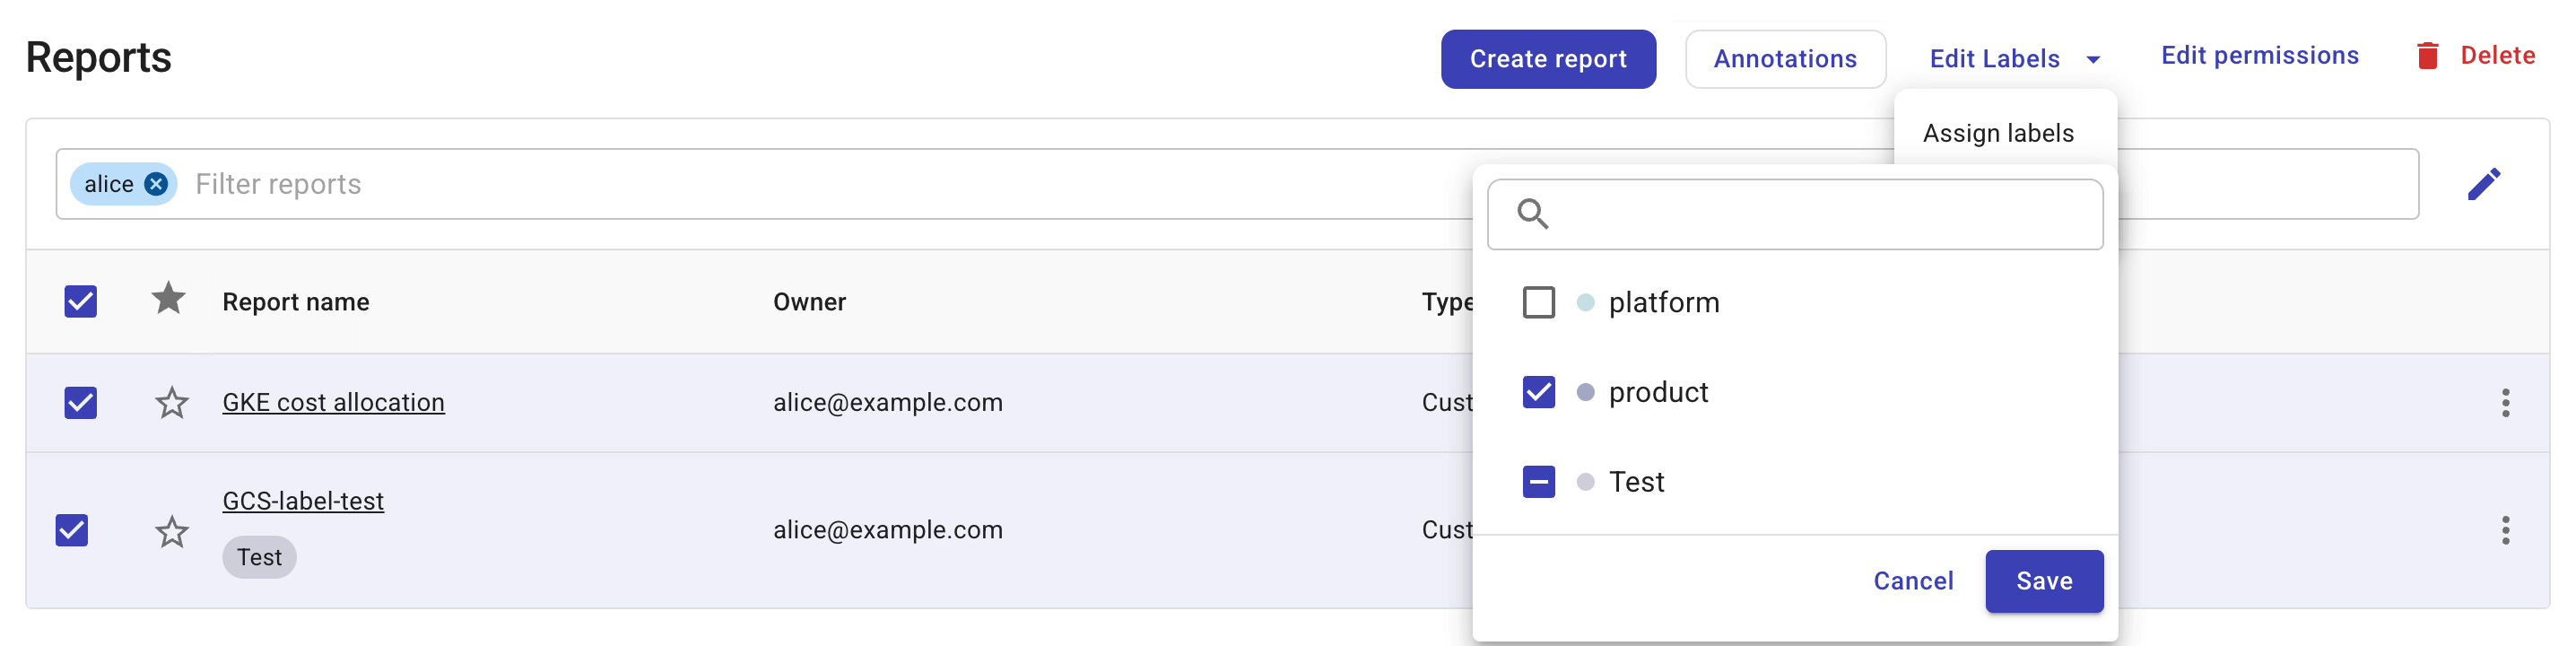Click the Delete text button

(2497, 56)
